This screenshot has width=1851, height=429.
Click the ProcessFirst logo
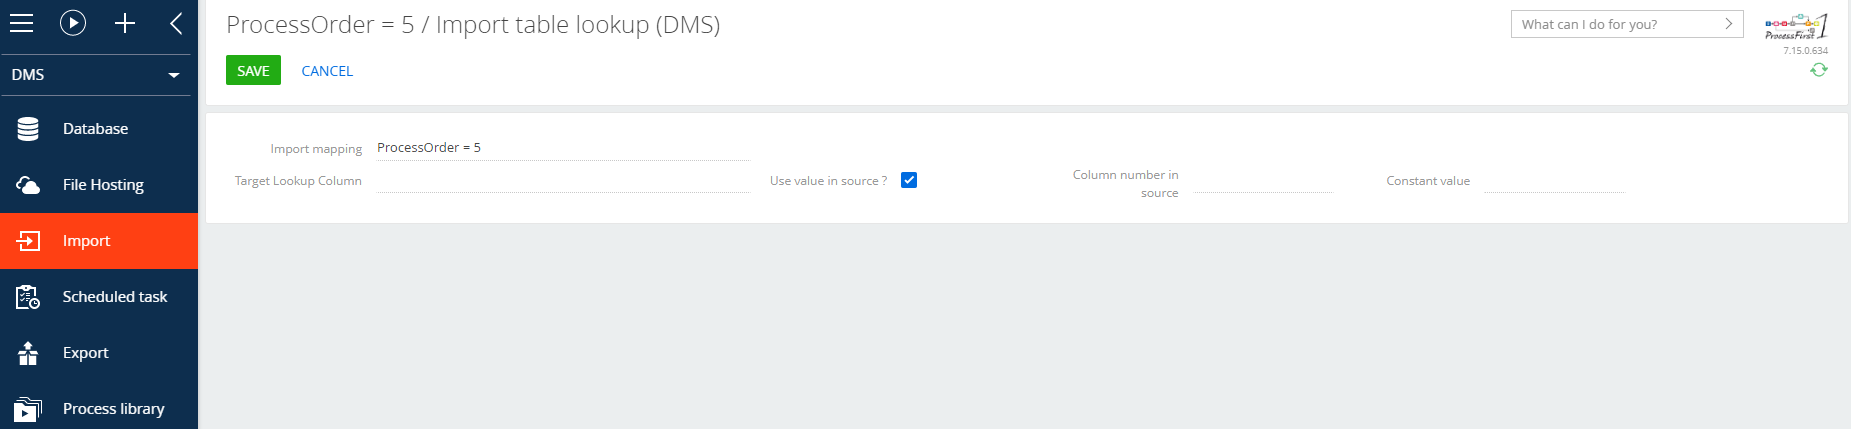pyautogui.click(x=1796, y=27)
